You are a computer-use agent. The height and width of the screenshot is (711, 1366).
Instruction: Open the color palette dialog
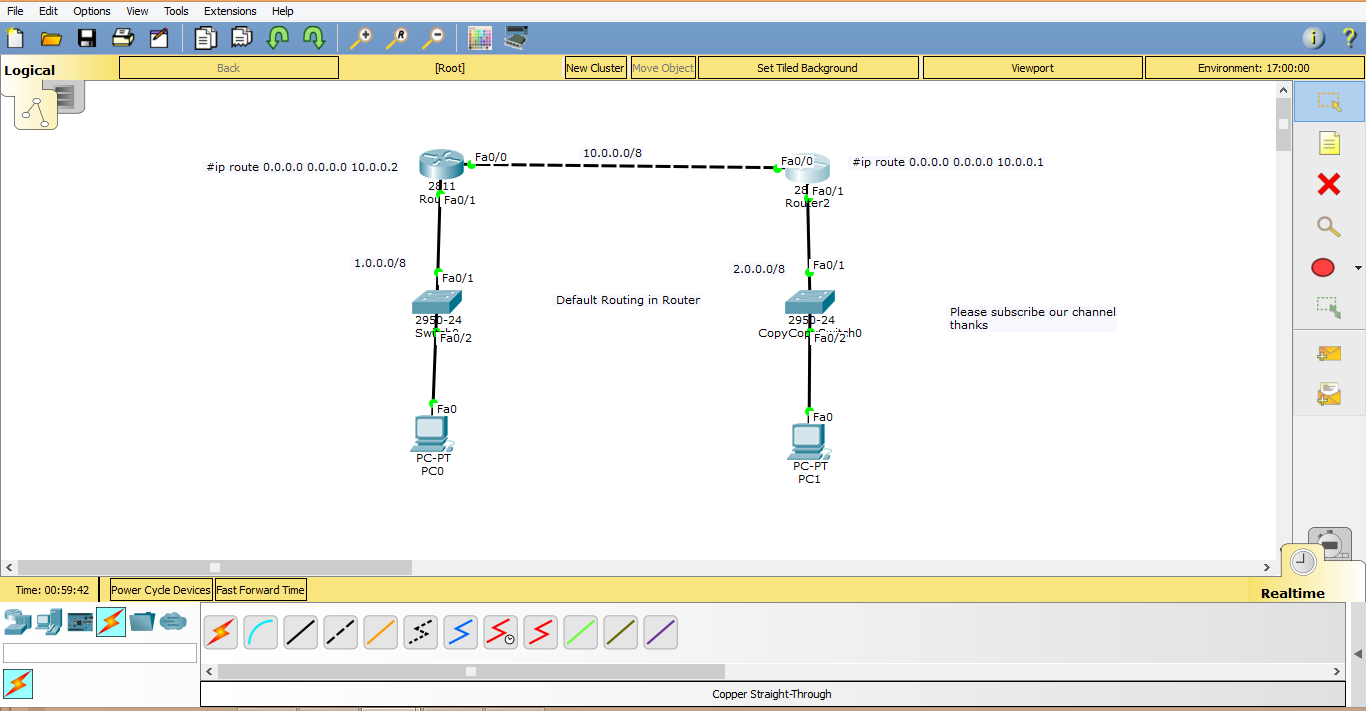coord(479,38)
